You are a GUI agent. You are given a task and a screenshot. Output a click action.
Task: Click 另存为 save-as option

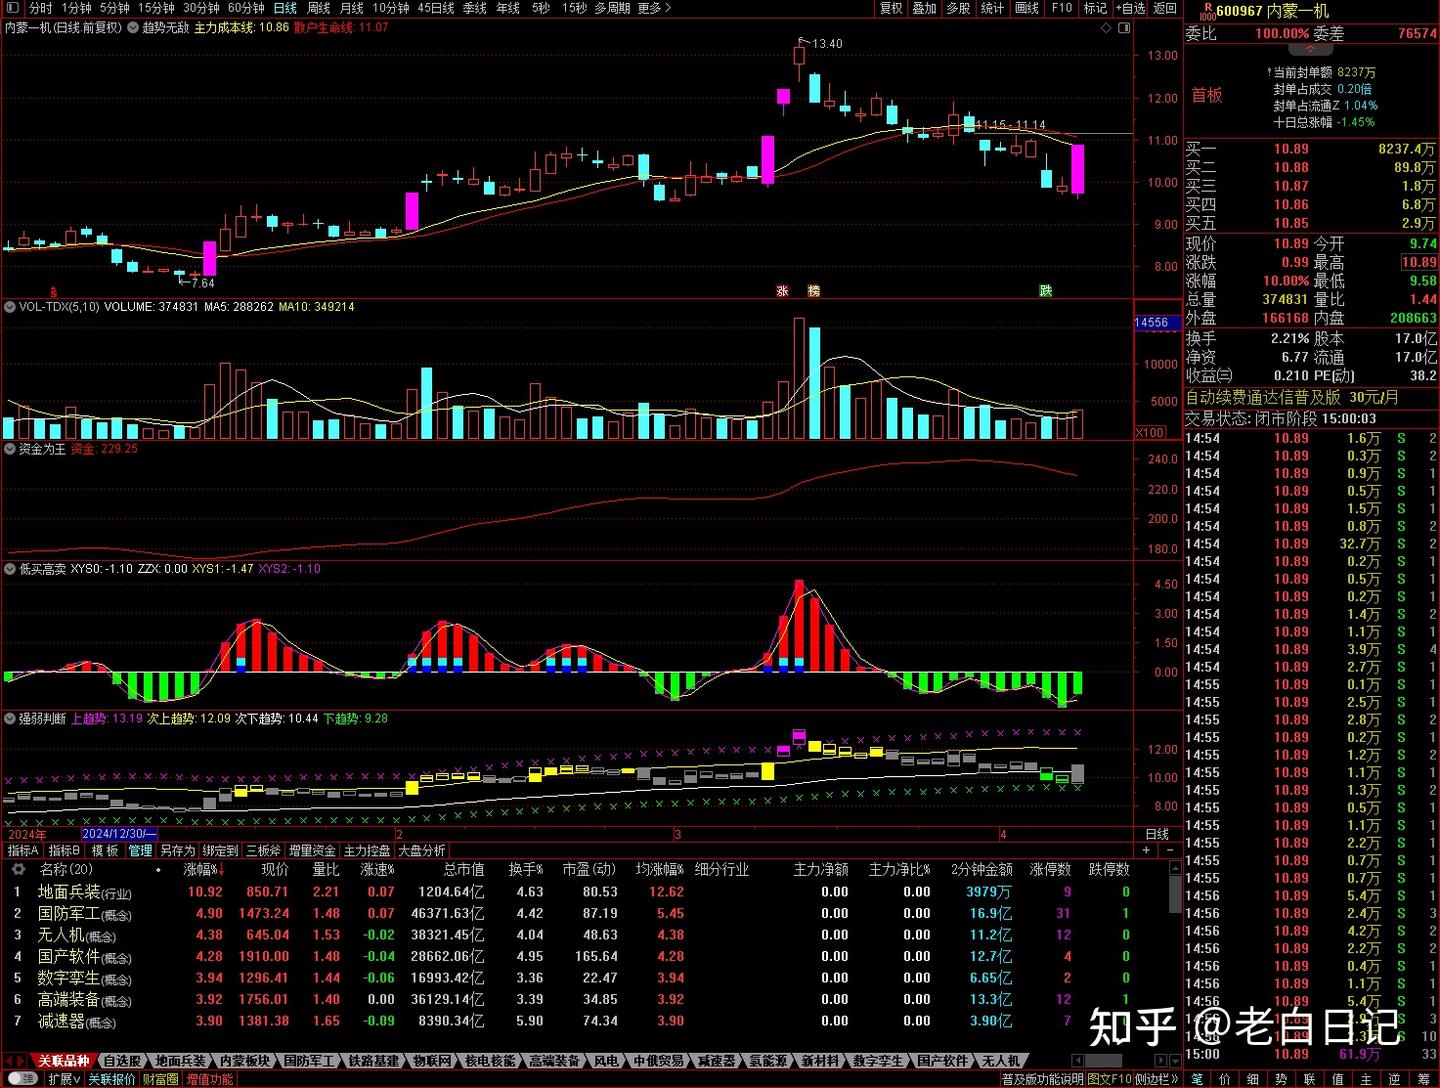[177, 851]
